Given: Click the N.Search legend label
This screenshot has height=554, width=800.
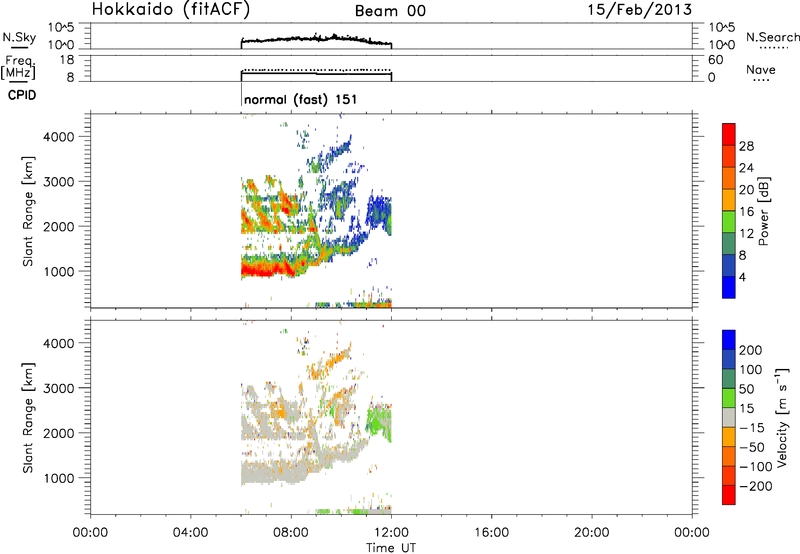Looking at the screenshot, I should [772, 37].
